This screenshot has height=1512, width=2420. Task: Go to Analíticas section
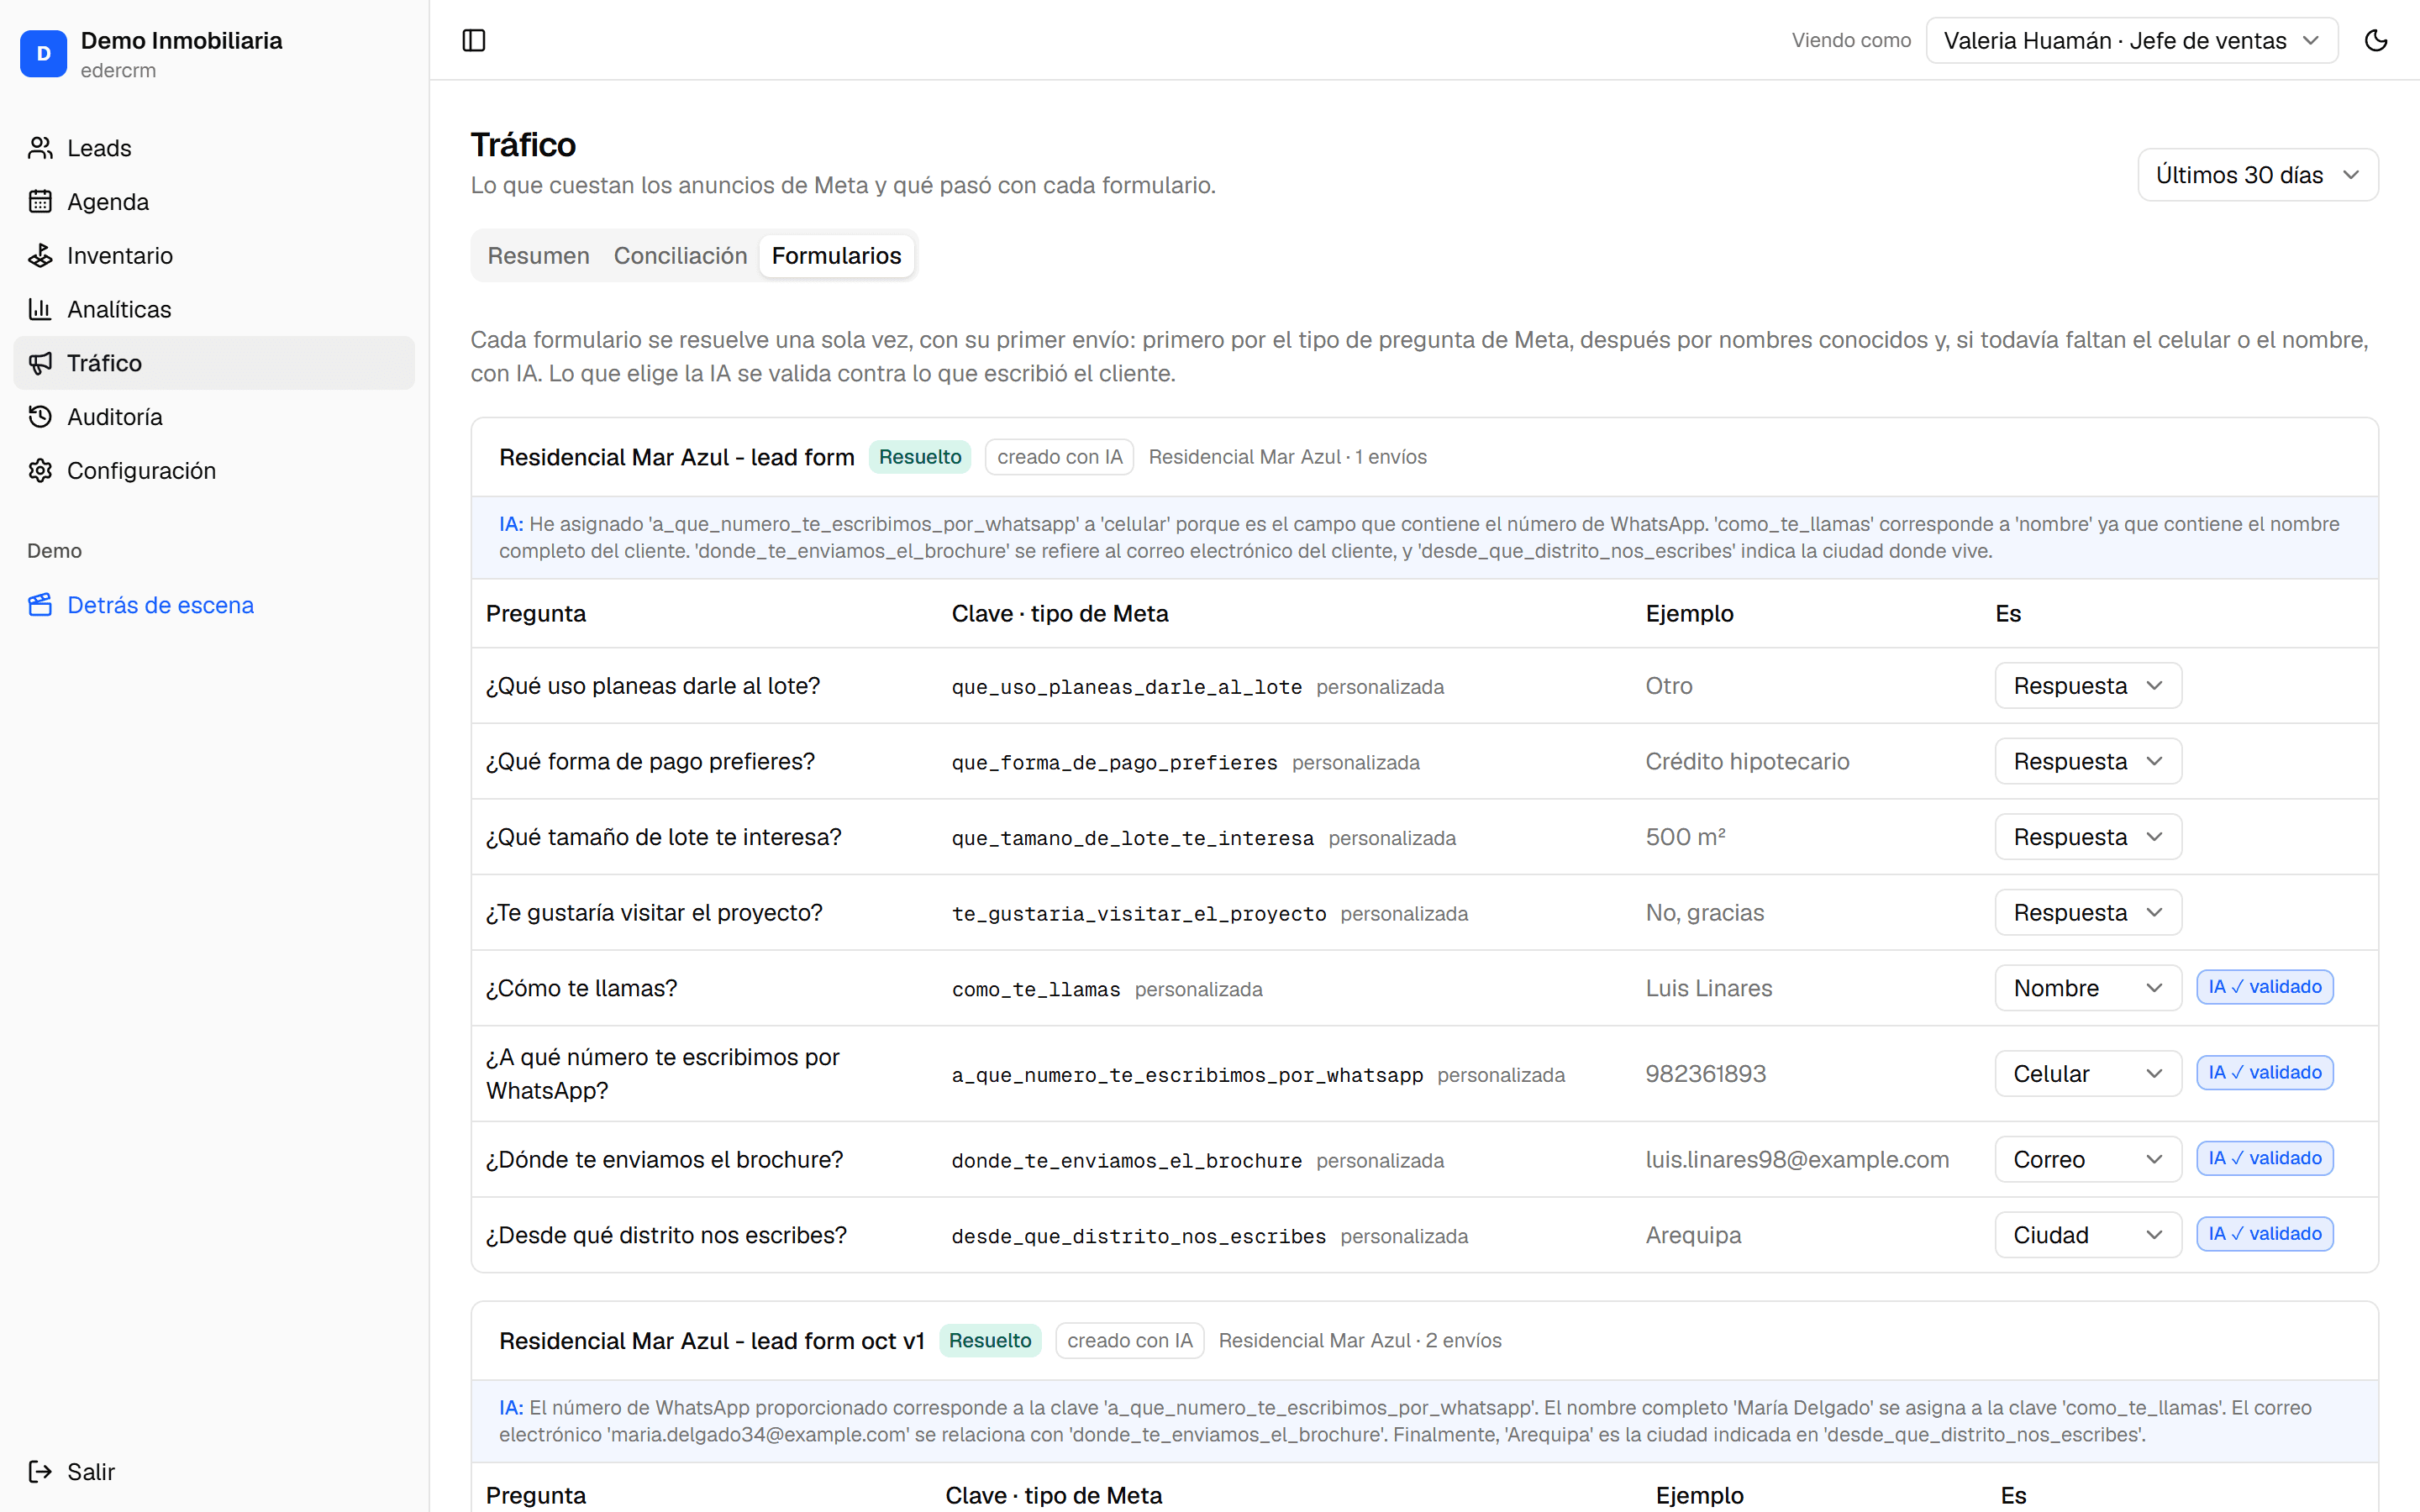(214, 309)
